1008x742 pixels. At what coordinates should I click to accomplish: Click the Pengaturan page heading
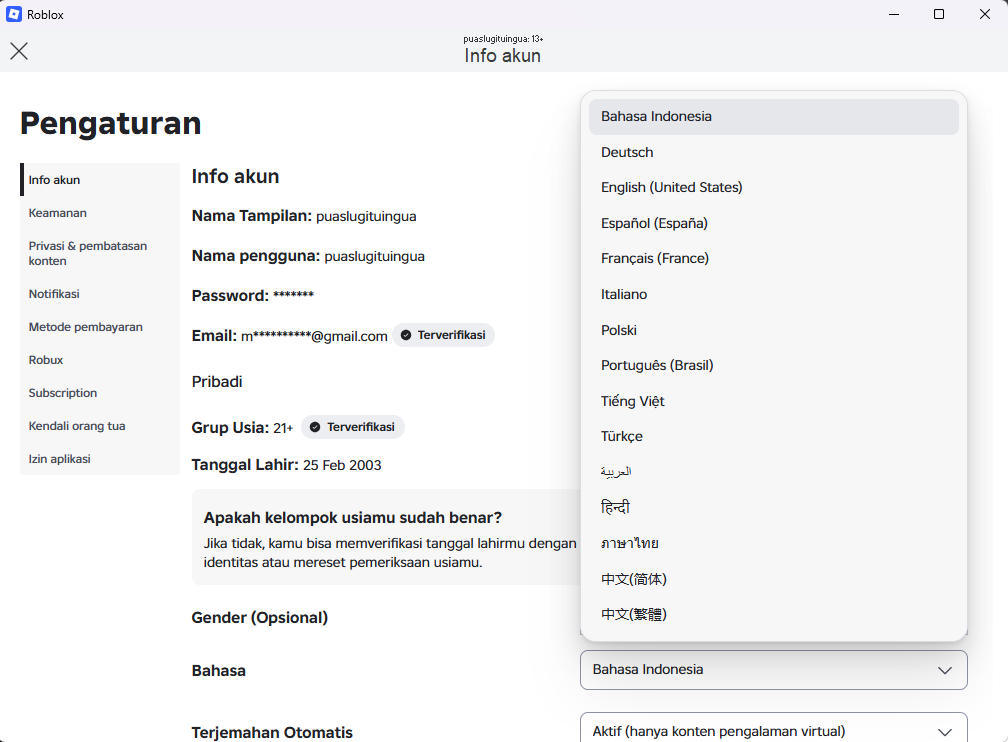(111, 123)
